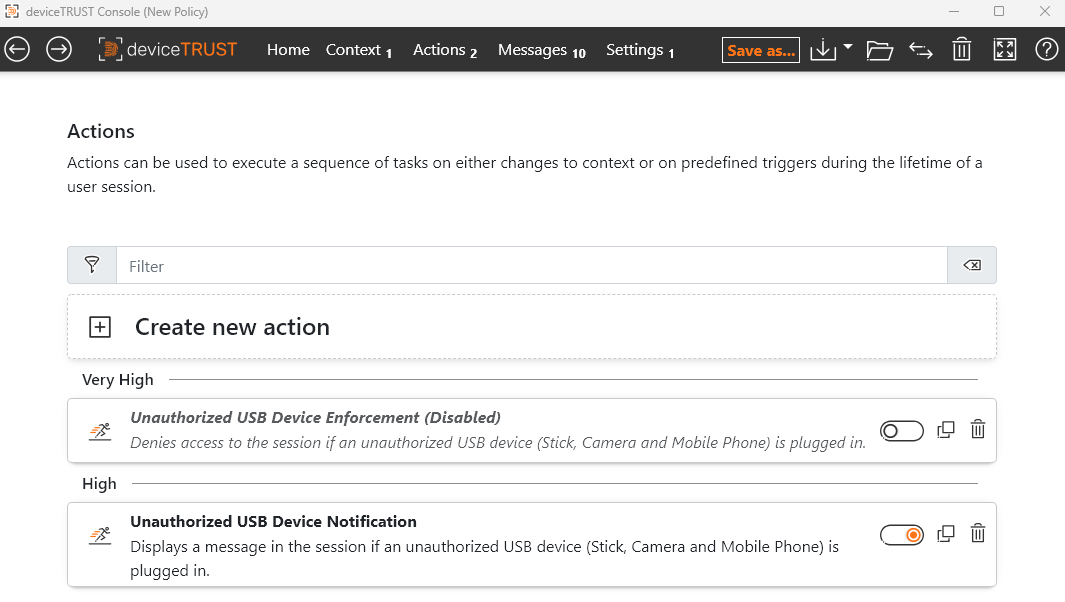The height and width of the screenshot is (602, 1065).
Task: Open help using the question mark icon
Action: pos(1046,49)
